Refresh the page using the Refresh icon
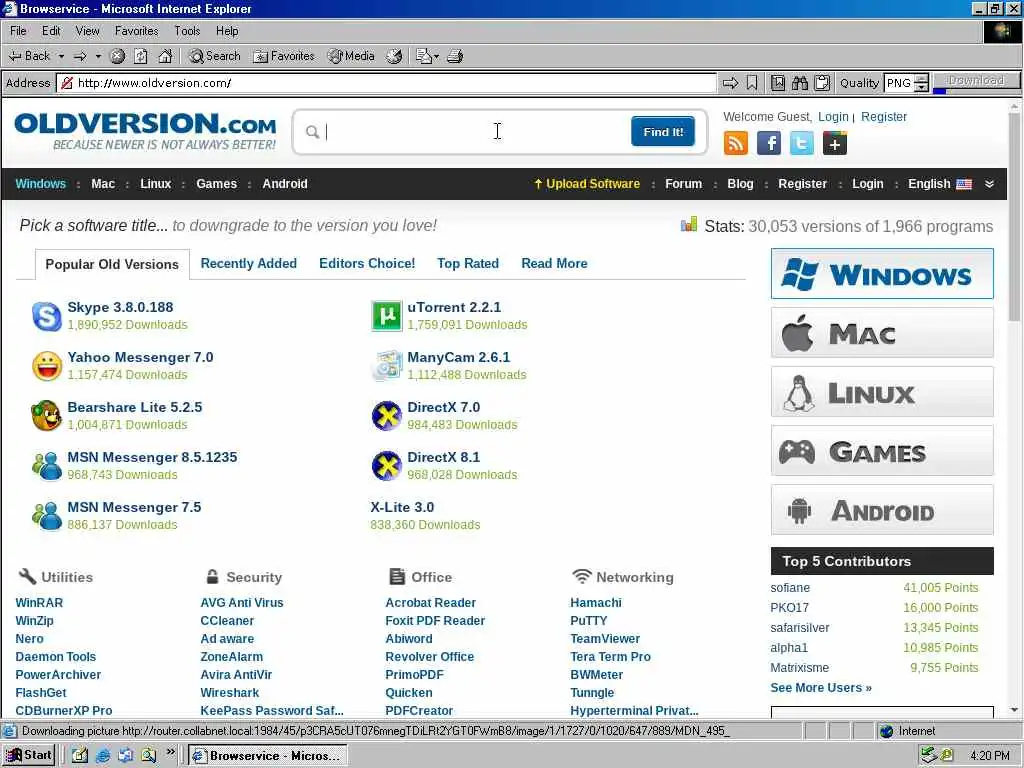The height and width of the screenshot is (768, 1024). coord(141,56)
